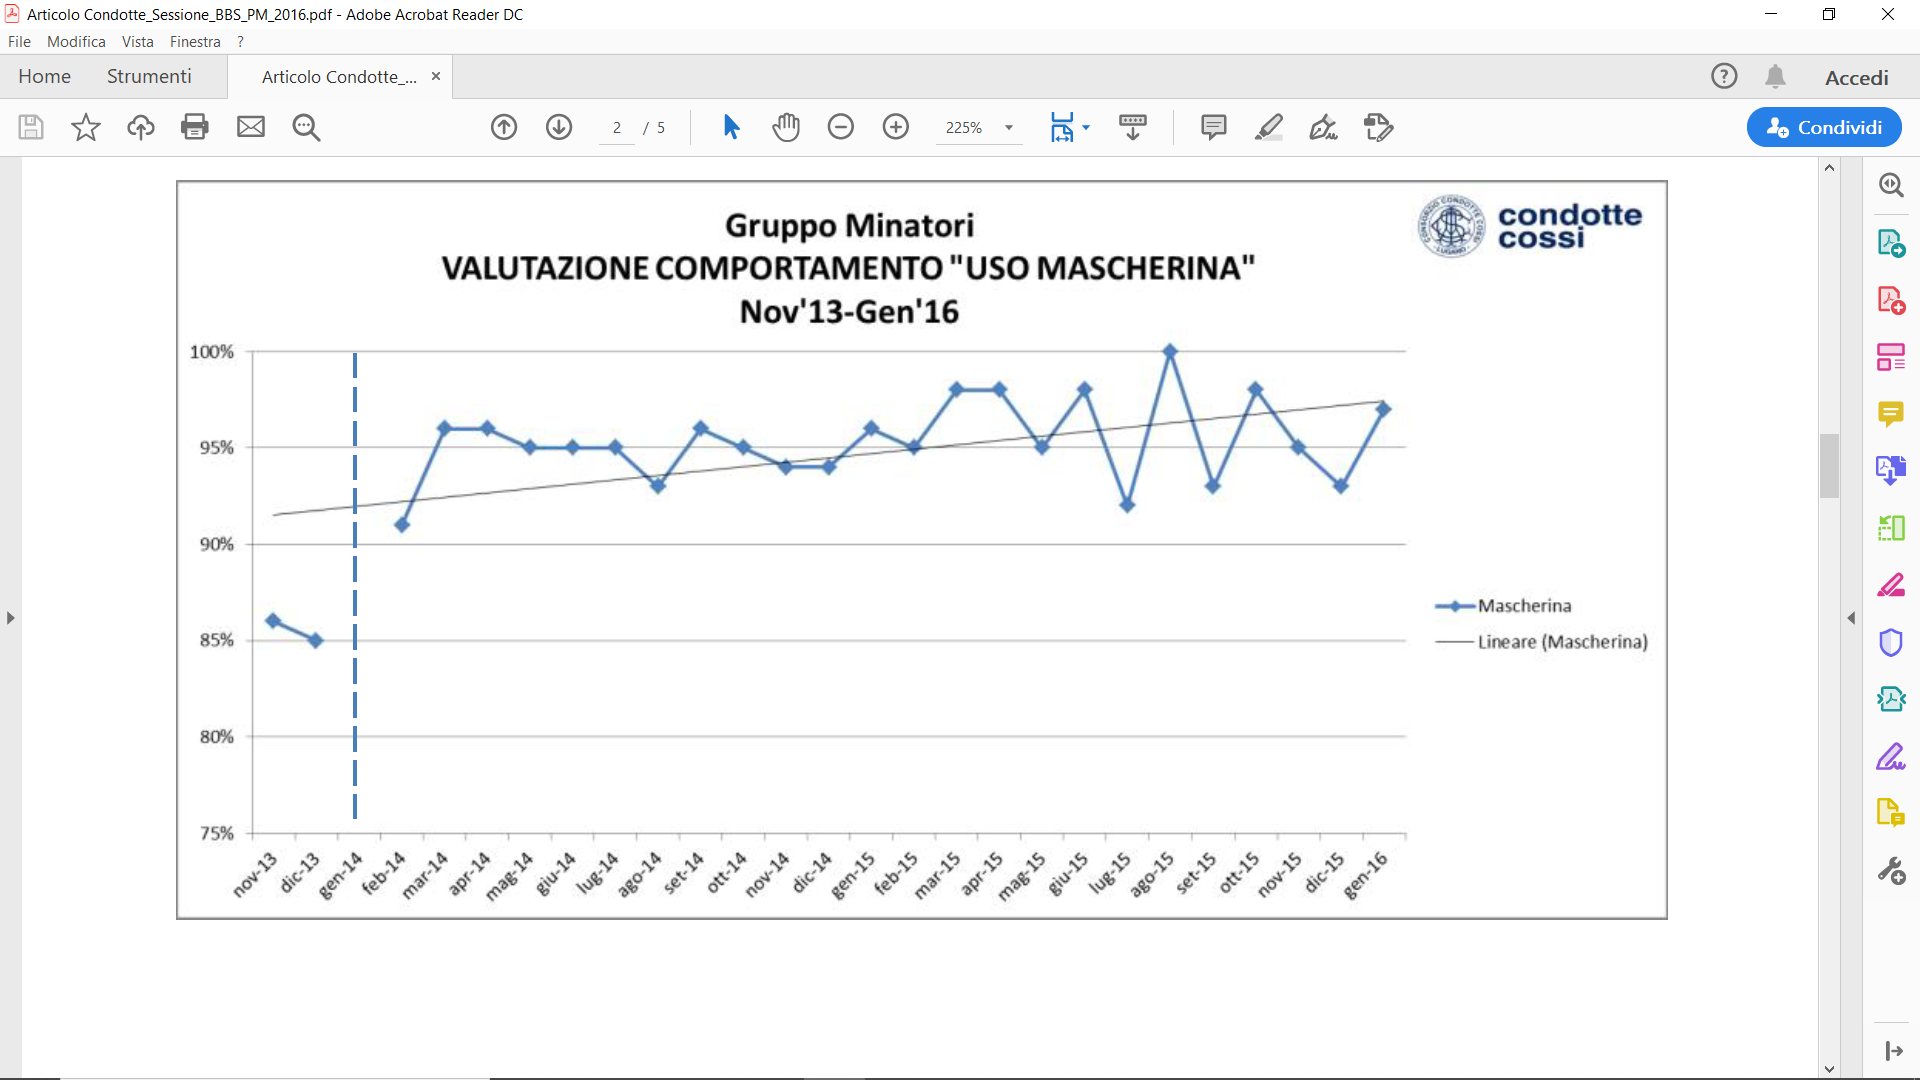Viewport: 1920px width, 1080px height.
Task: Open the Modifica menu
Action: coord(76,42)
